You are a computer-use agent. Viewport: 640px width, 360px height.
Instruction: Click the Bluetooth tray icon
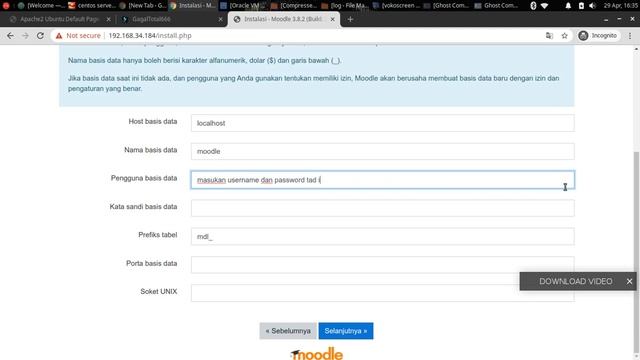tap(533, 6)
